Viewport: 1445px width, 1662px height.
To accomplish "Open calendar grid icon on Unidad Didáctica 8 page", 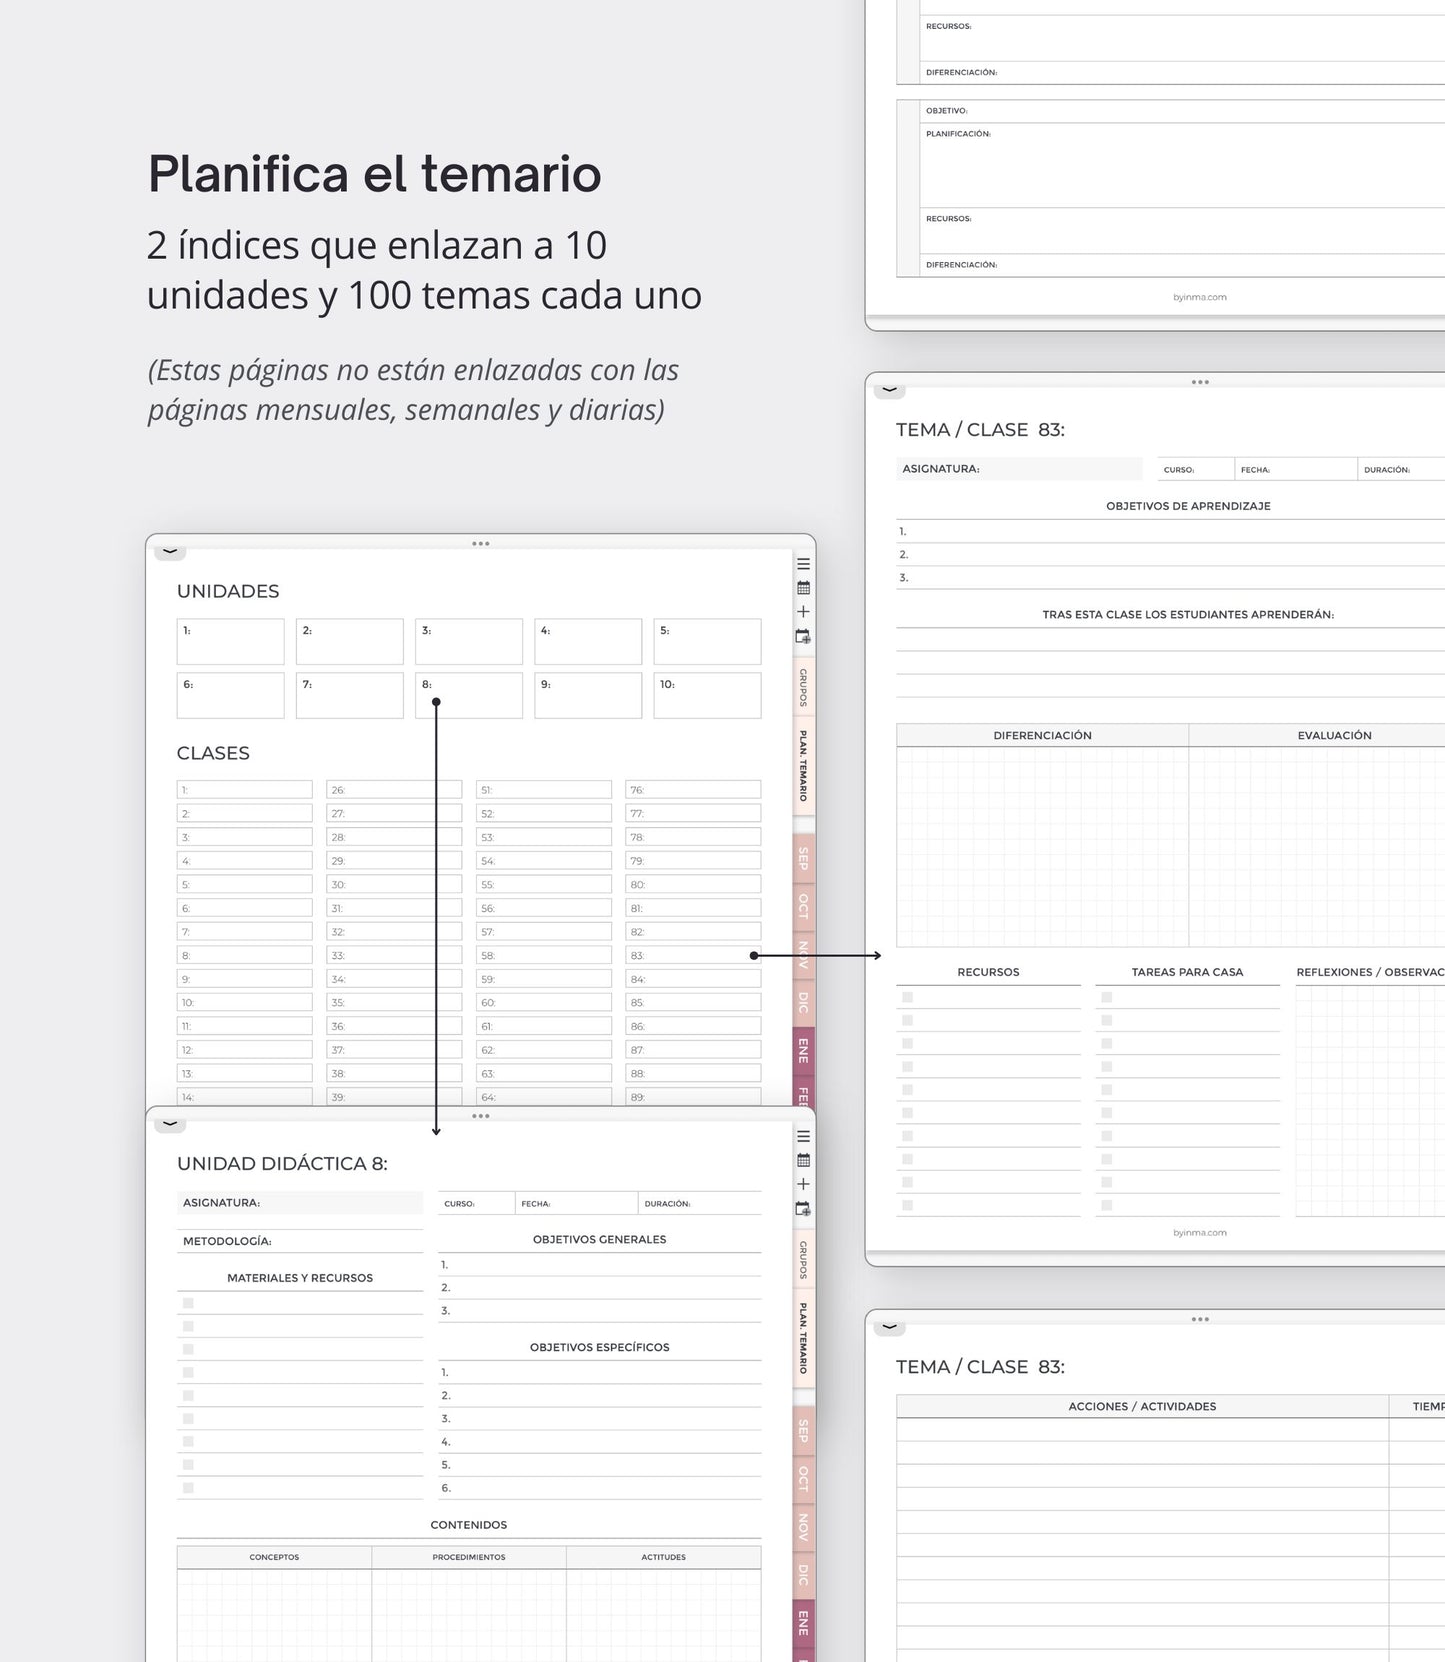I will tap(803, 1160).
